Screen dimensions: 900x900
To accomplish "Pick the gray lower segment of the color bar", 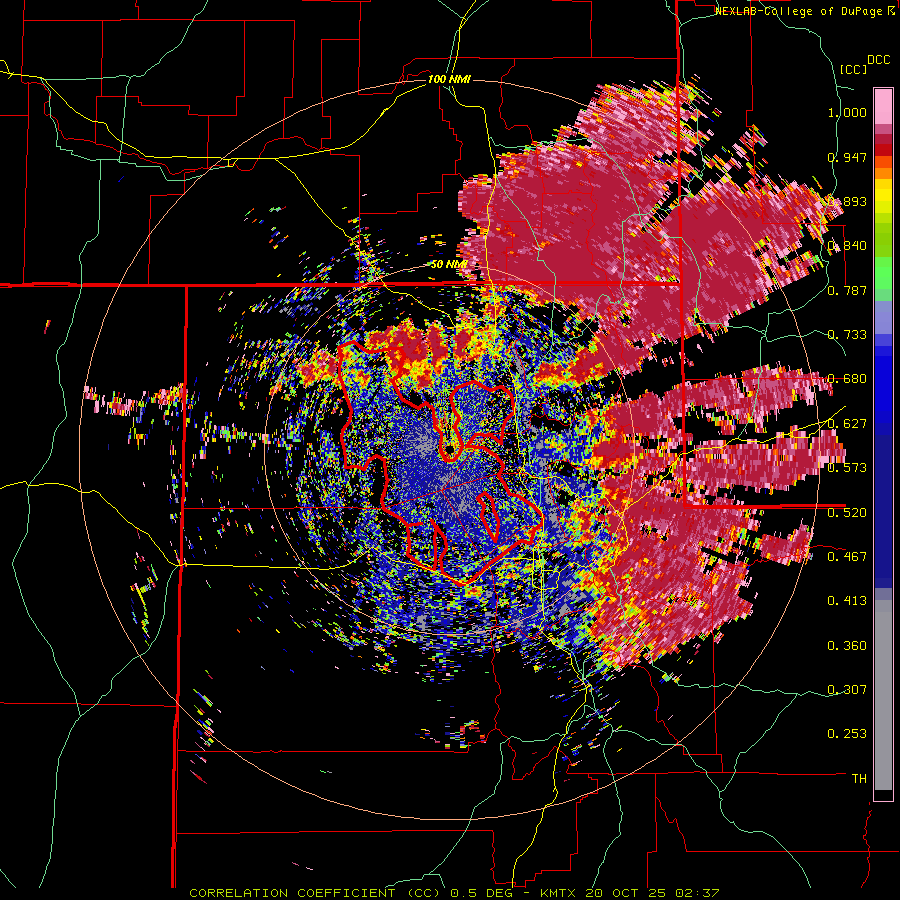I will point(883,695).
